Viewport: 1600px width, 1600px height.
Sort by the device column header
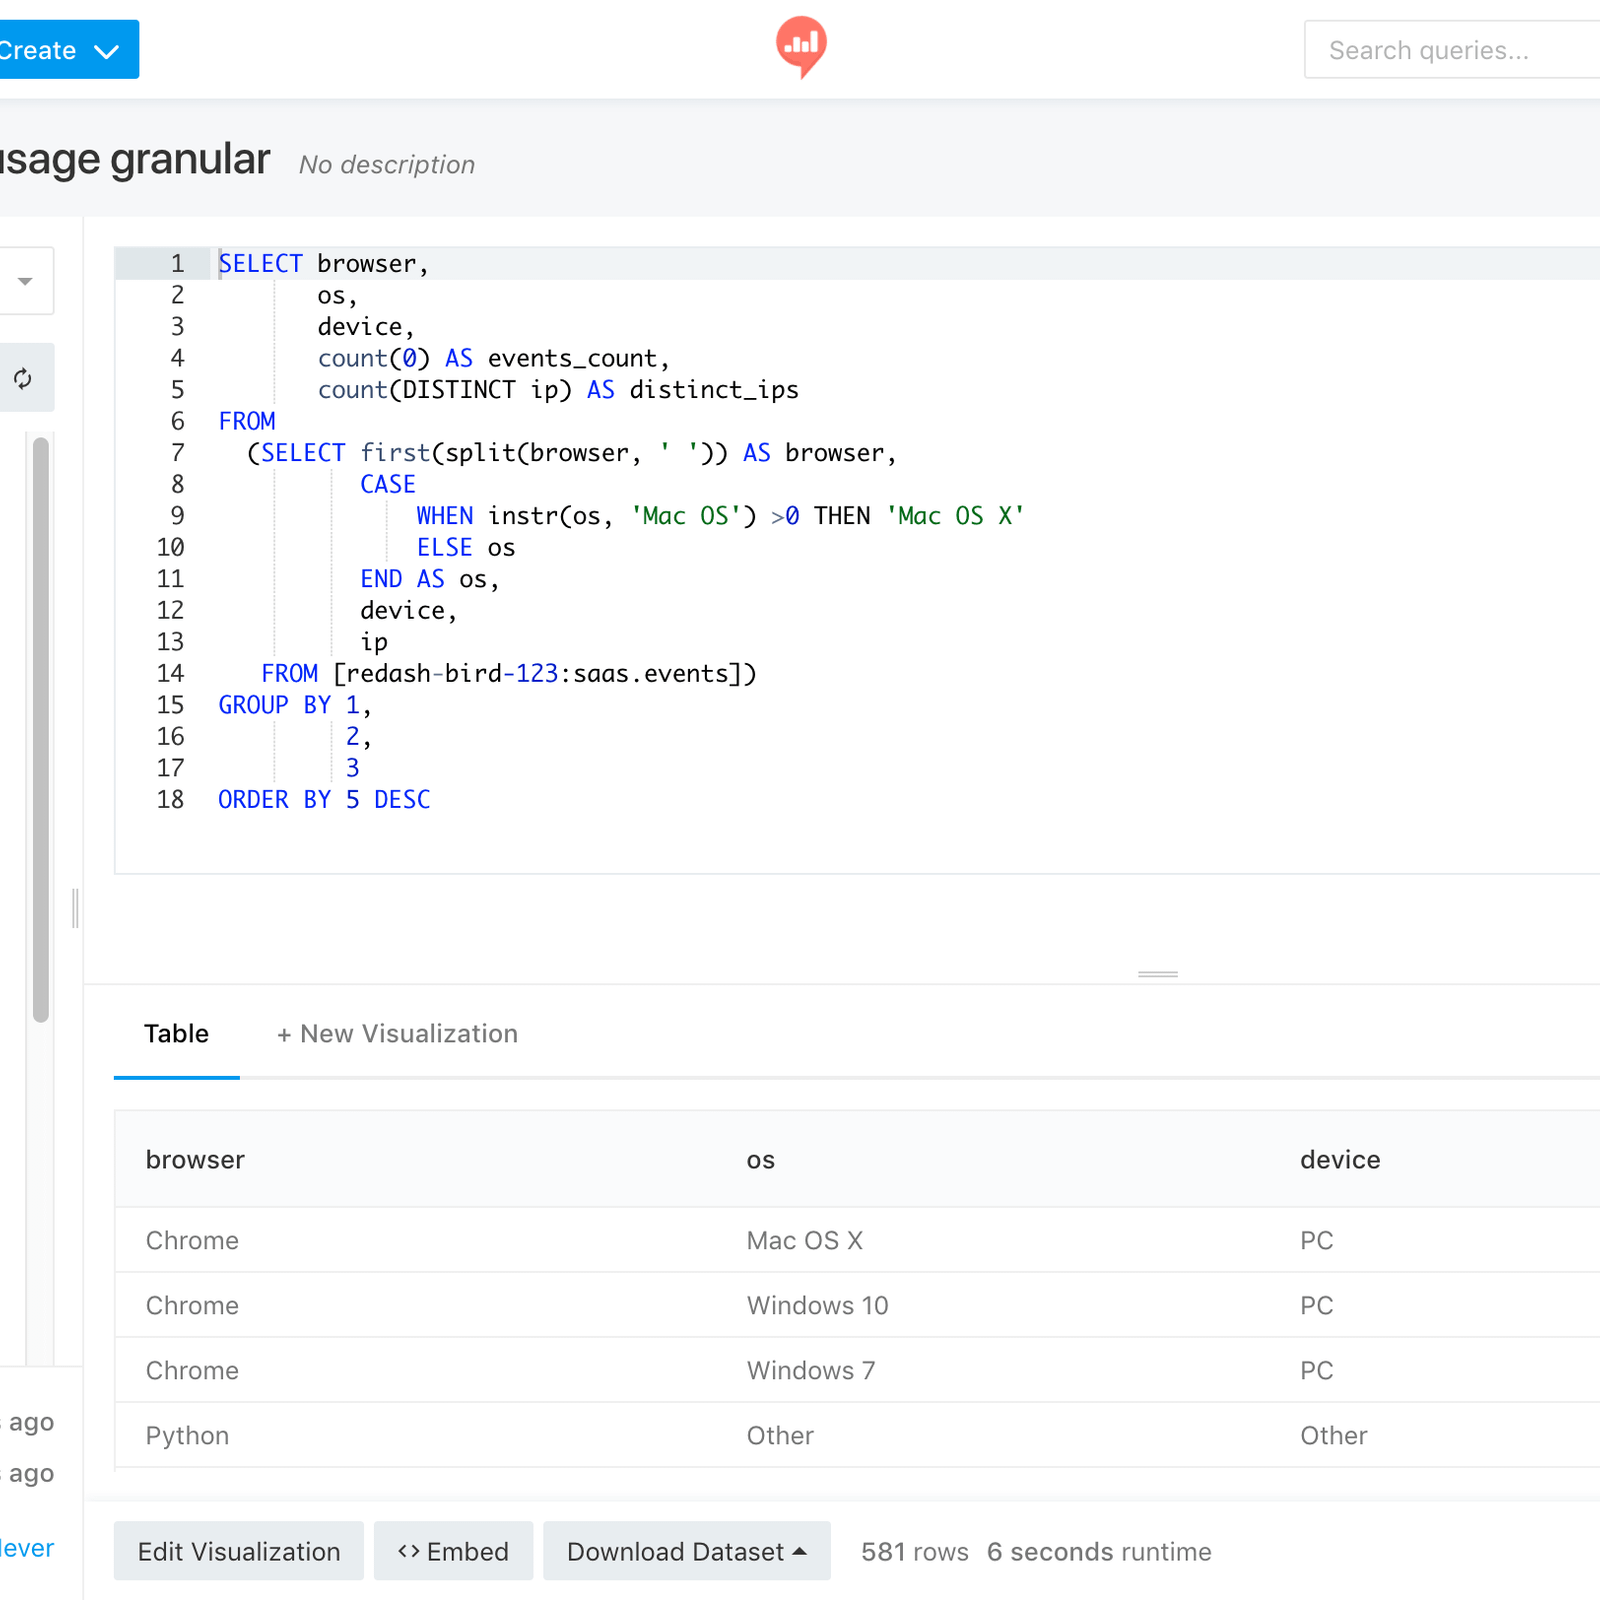pos(1340,1160)
